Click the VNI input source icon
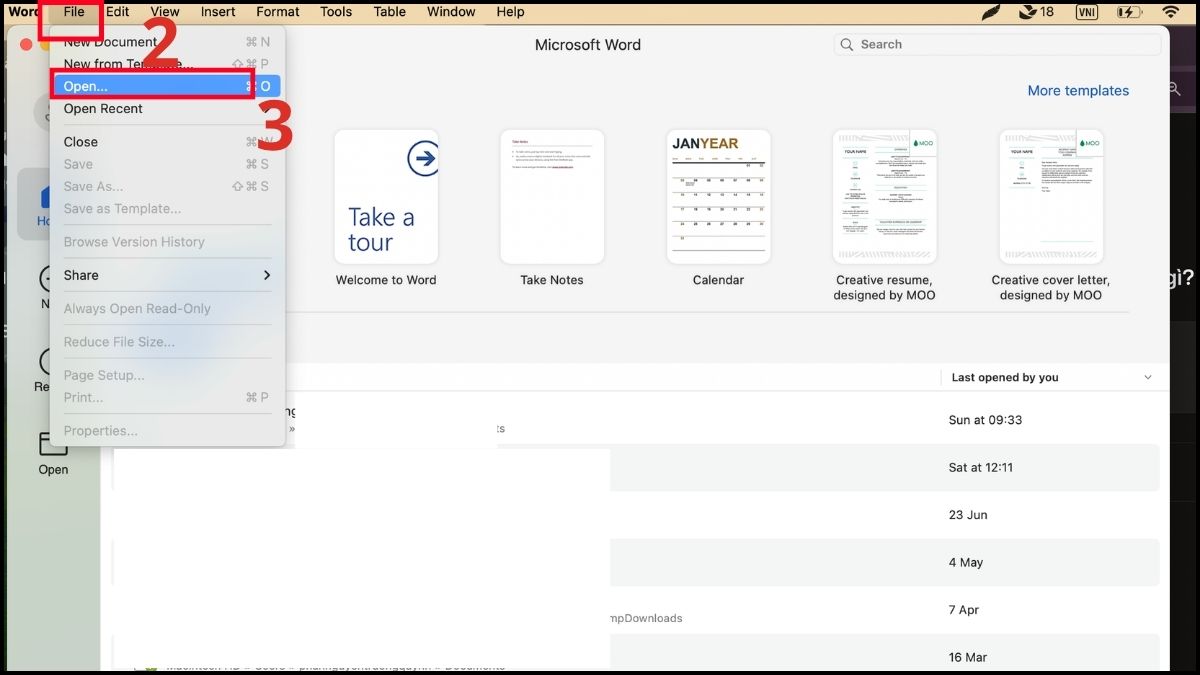Image resolution: width=1200 pixels, height=675 pixels. (x=1087, y=12)
